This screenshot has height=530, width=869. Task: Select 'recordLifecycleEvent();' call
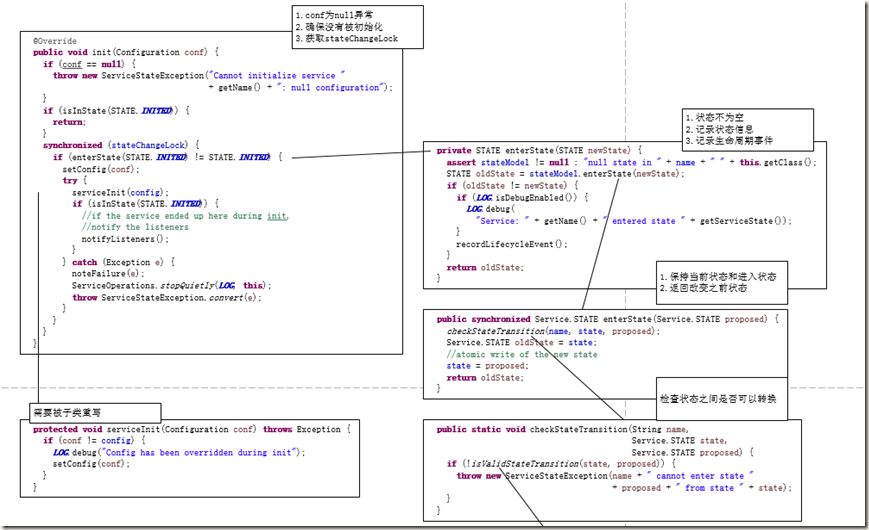tap(512, 244)
